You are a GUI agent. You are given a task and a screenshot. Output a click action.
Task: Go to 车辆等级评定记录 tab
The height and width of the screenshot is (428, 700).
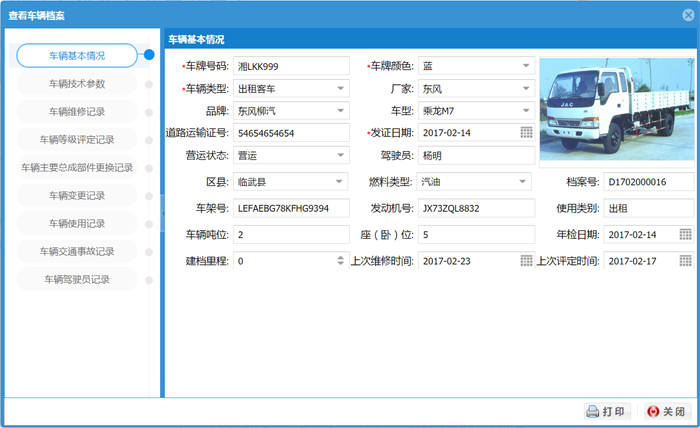[77, 140]
